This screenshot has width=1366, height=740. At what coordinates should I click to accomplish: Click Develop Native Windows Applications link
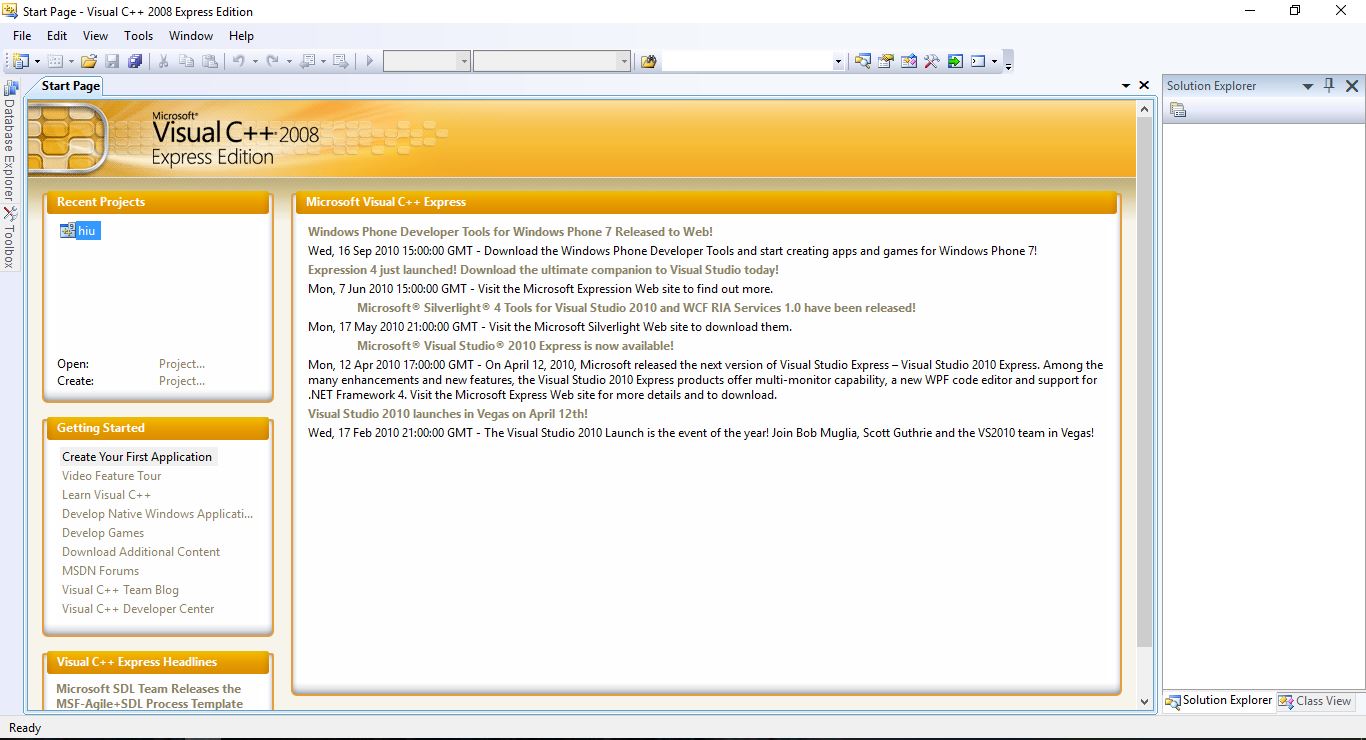click(x=158, y=514)
